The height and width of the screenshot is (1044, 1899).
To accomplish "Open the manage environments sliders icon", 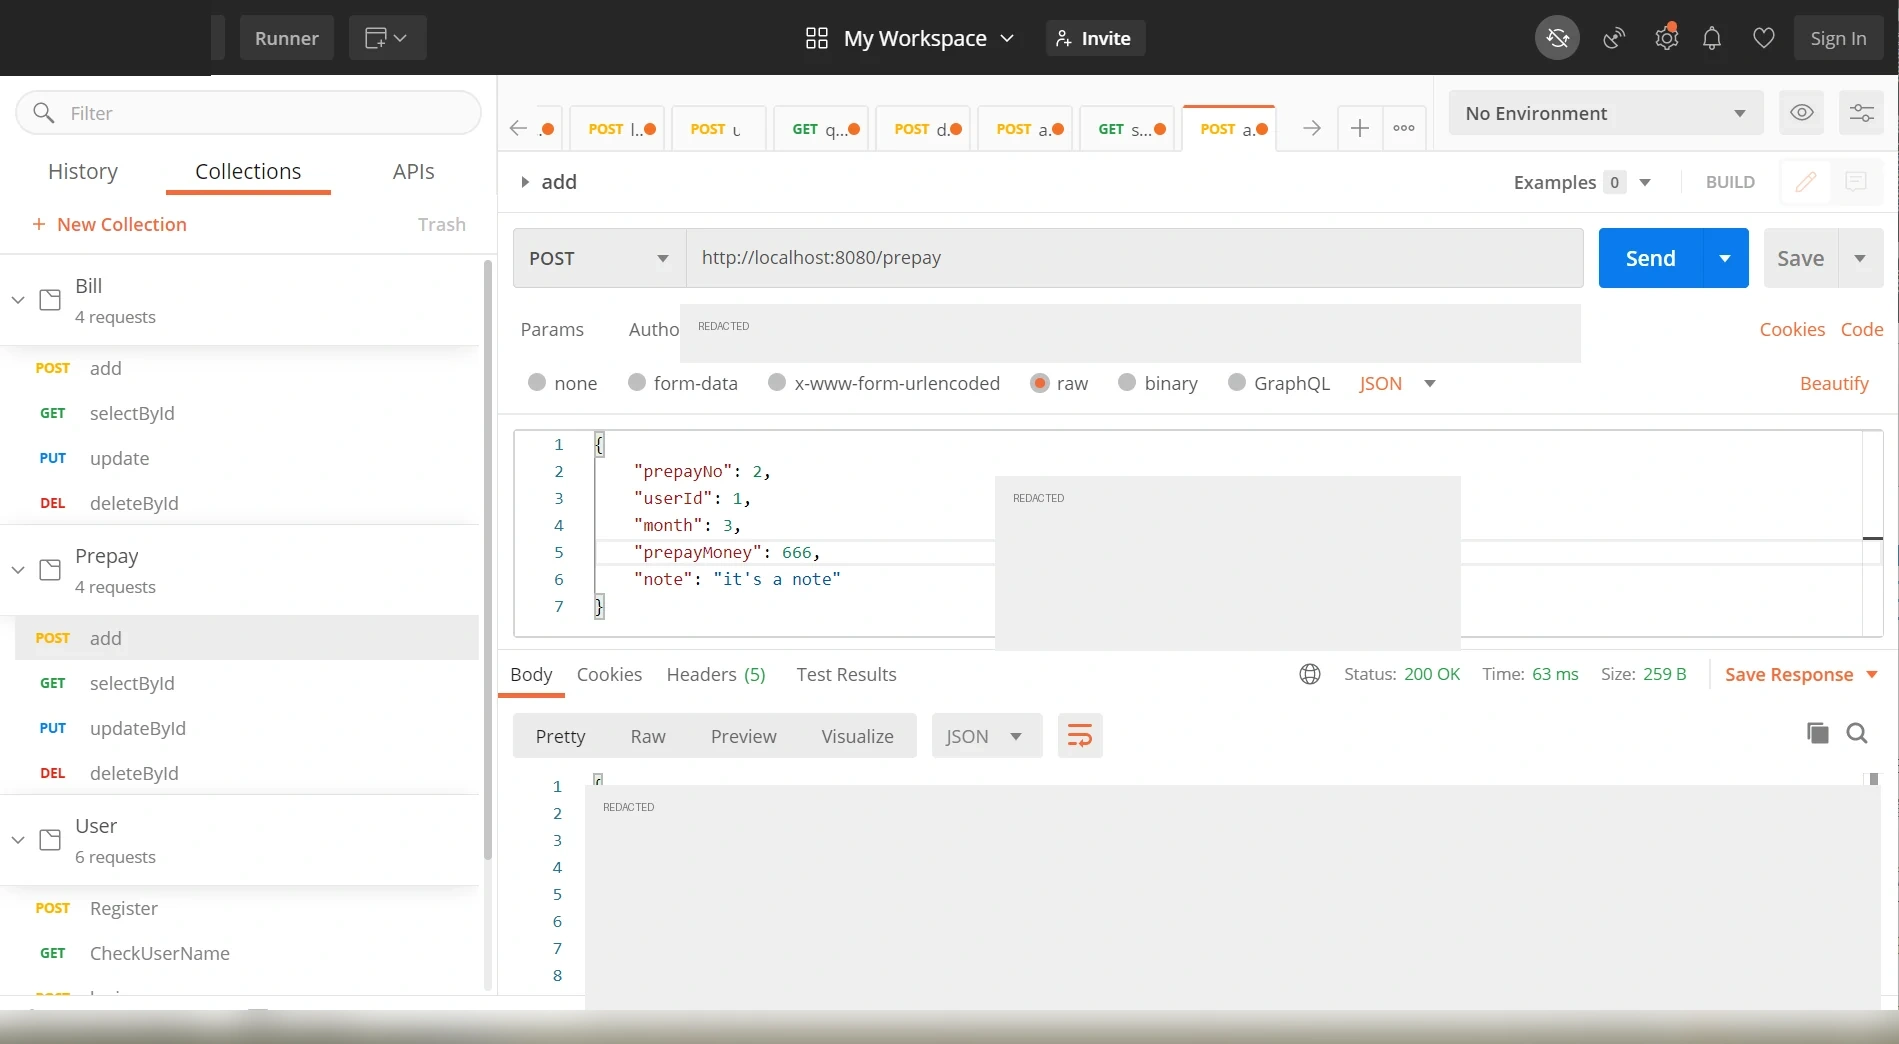I will click(1861, 113).
